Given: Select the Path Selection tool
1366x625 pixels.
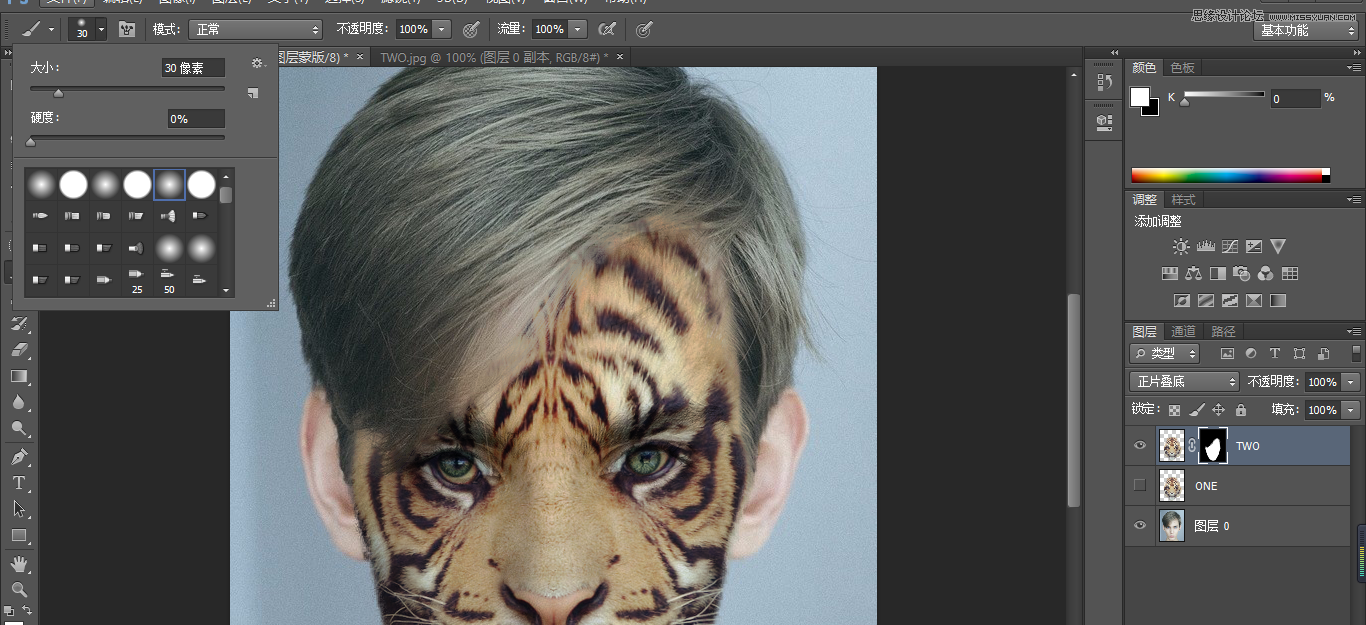Looking at the screenshot, I should click(19, 509).
